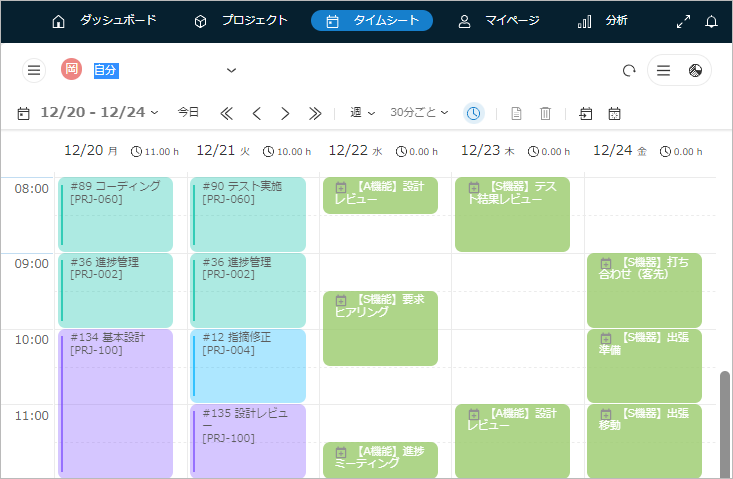Screen dimensions: 733x479
Task: Jump back with double left arrows
Action: pyautogui.click(x=226, y=113)
